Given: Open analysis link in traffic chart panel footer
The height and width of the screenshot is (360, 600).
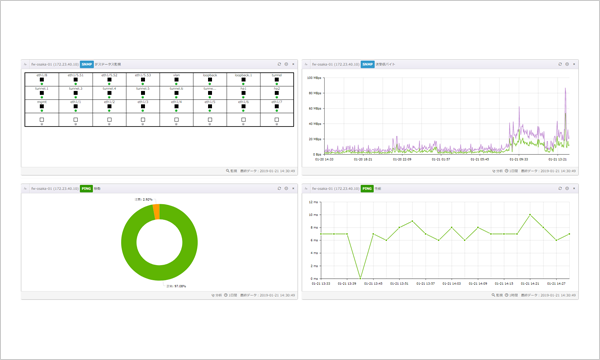Looking at the screenshot, I should (x=497, y=171).
